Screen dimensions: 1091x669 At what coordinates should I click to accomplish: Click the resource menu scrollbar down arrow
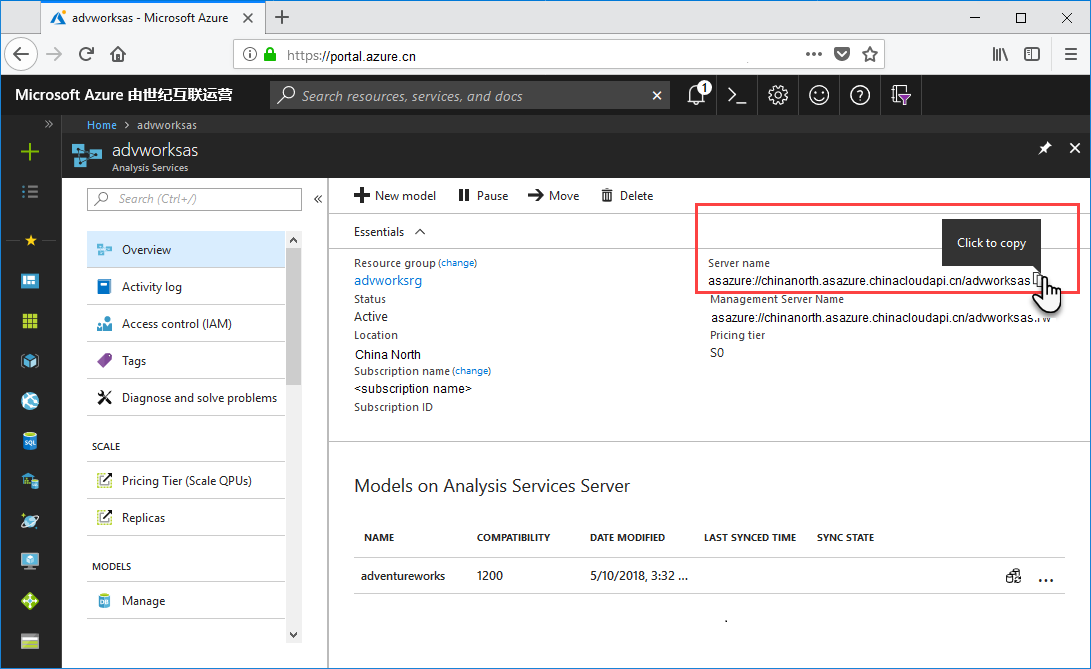(x=294, y=634)
